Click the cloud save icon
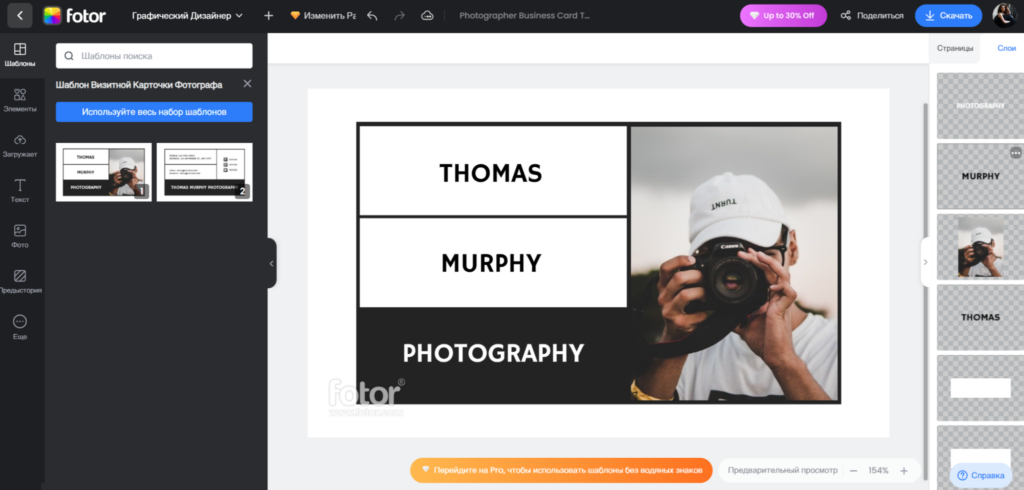 (x=428, y=16)
